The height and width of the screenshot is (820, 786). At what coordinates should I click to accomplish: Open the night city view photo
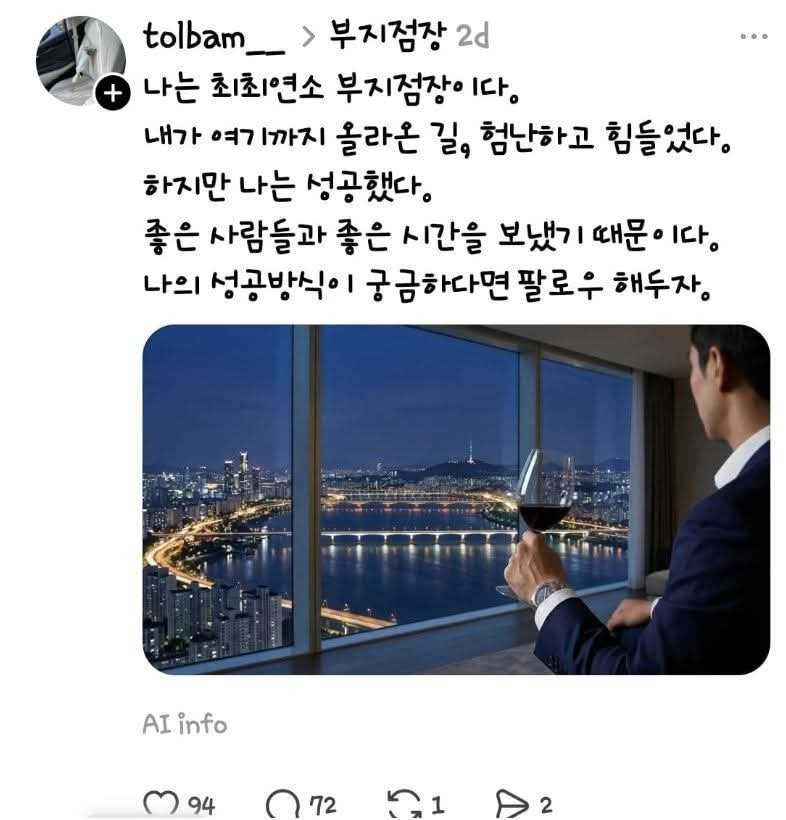(x=456, y=499)
